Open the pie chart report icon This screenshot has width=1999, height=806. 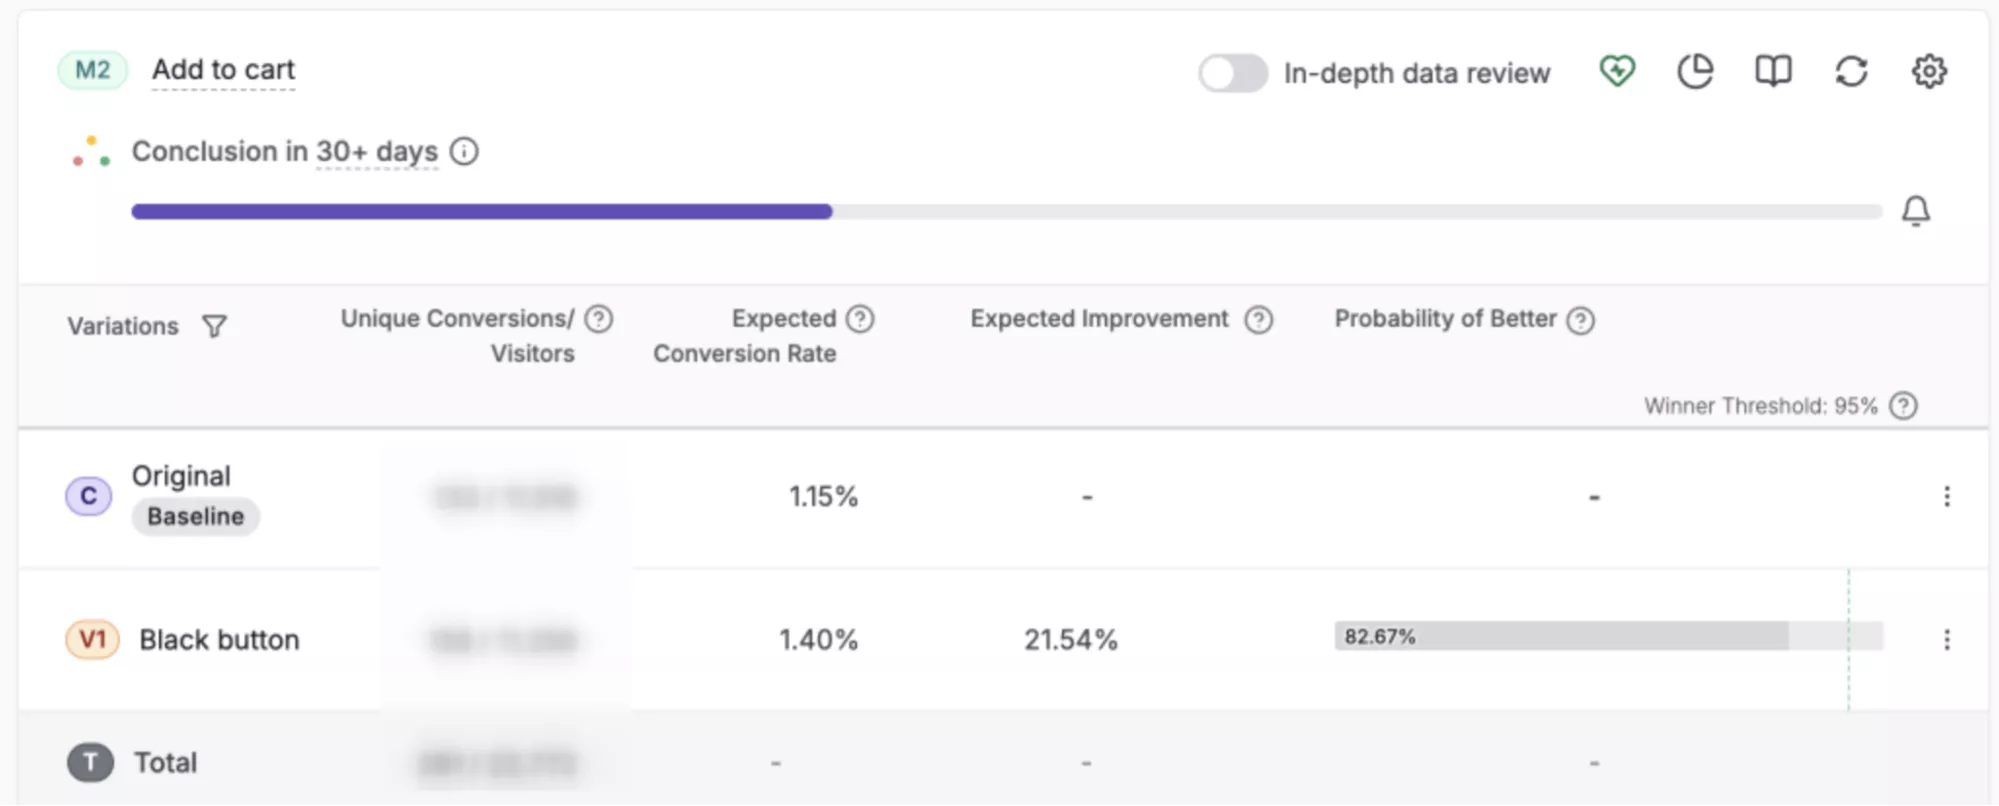pyautogui.click(x=1694, y=71)
